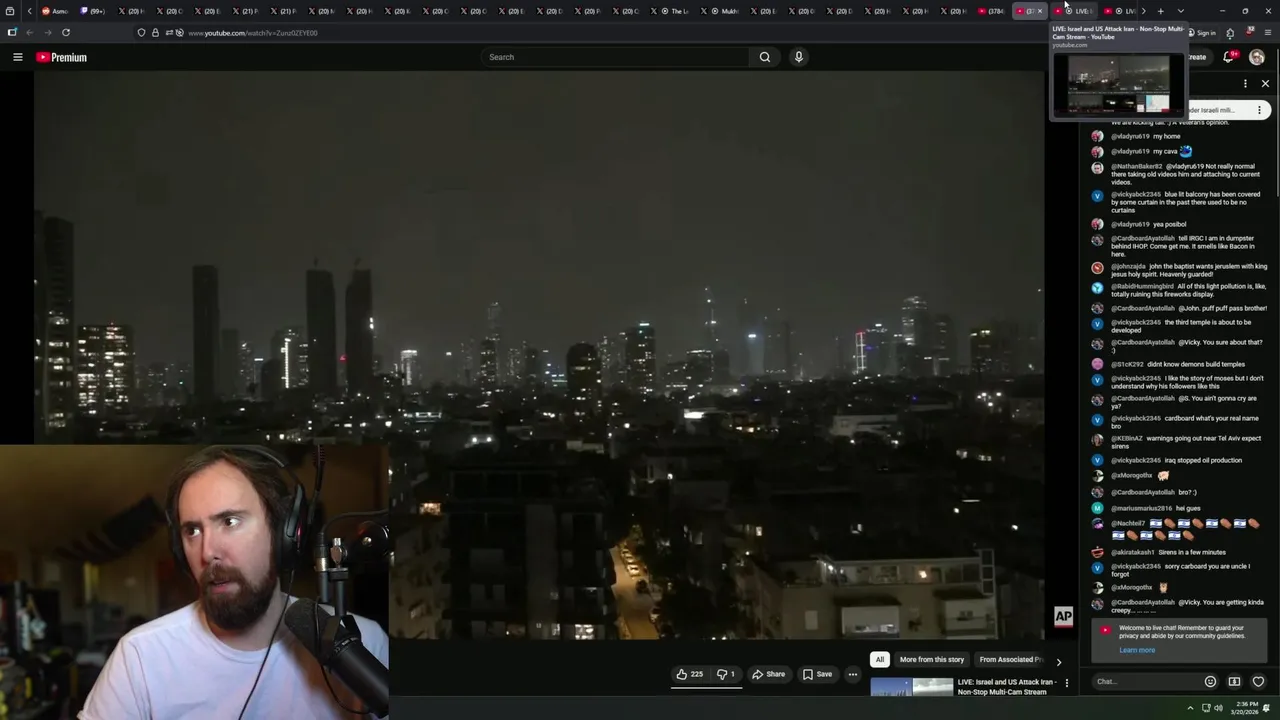The height and width of the screenshot is (720, 1280).
Task: Open the taskbar network icon
Action: (1204, 708)
